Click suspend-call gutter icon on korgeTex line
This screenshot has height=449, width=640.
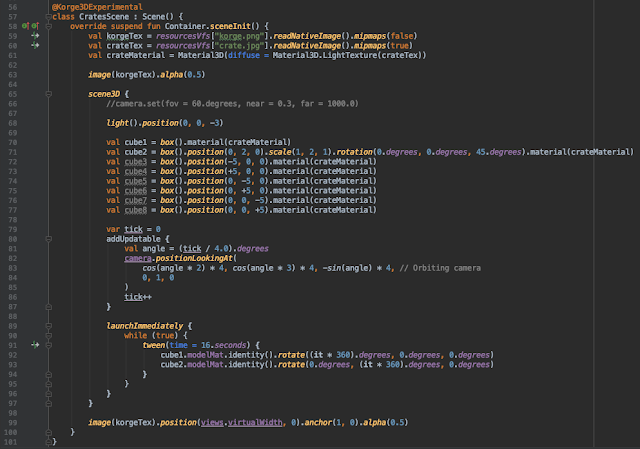(x=35, y=34)
